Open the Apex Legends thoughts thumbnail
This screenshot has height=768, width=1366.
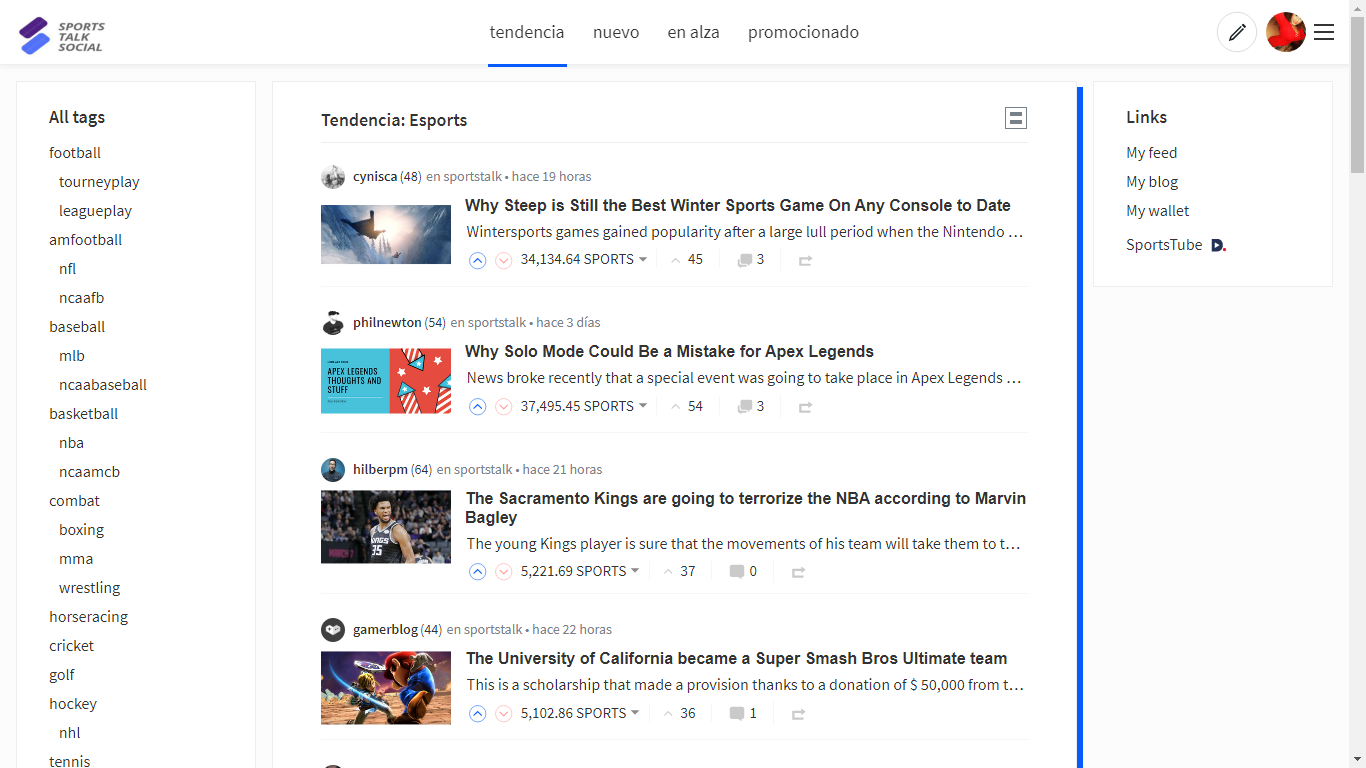tap(386, 381)
